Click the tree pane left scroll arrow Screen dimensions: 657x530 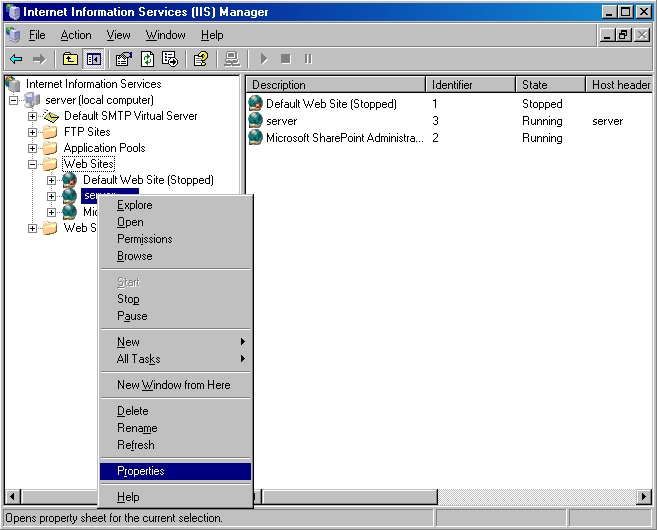(x=13, y=496)
